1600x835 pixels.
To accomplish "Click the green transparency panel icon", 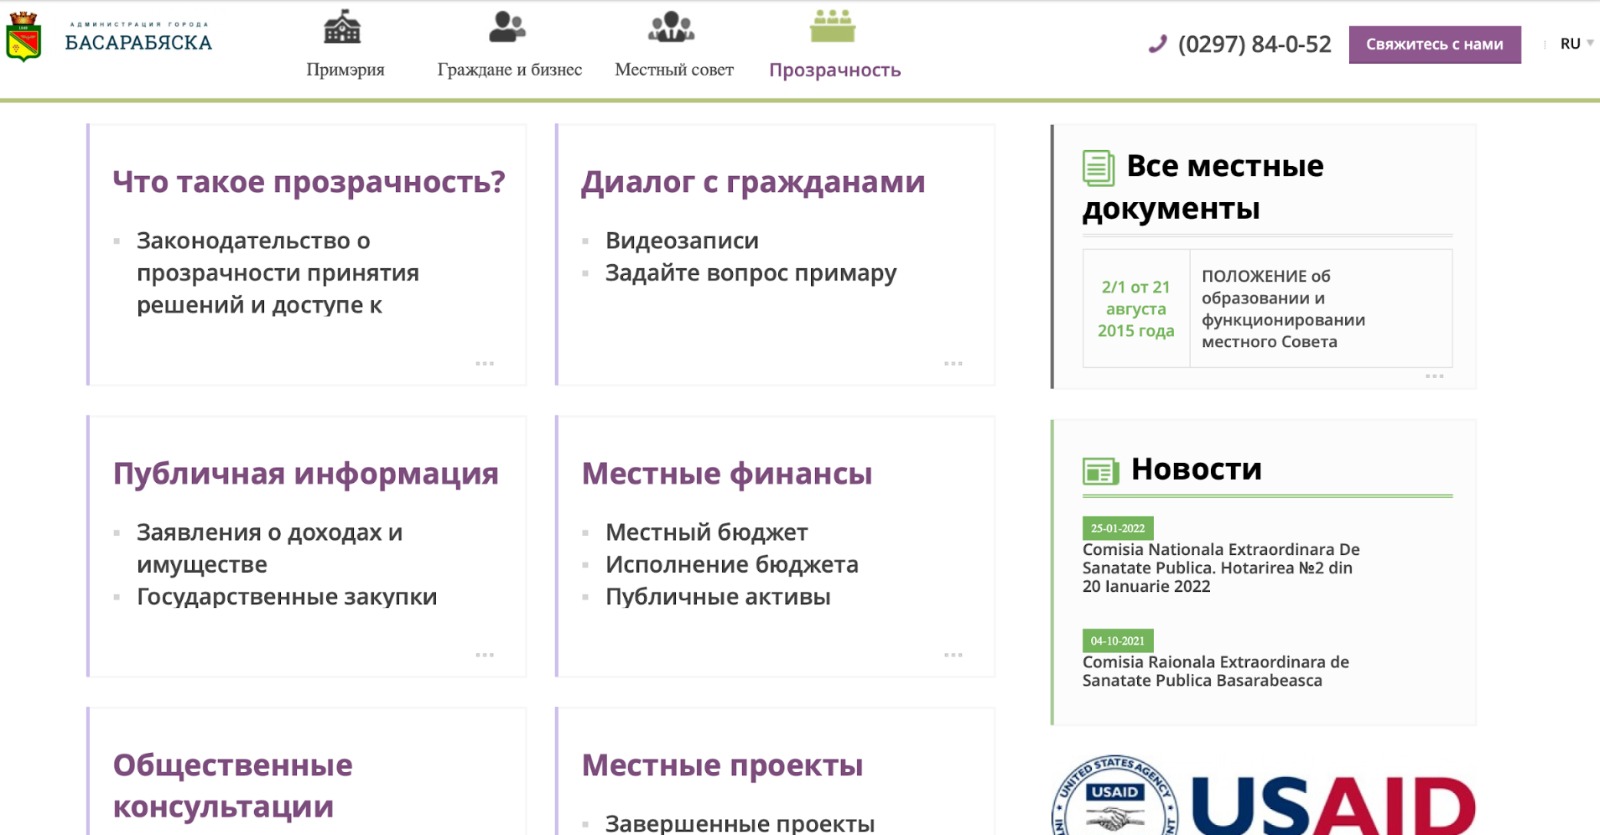I will coord(832,27).
